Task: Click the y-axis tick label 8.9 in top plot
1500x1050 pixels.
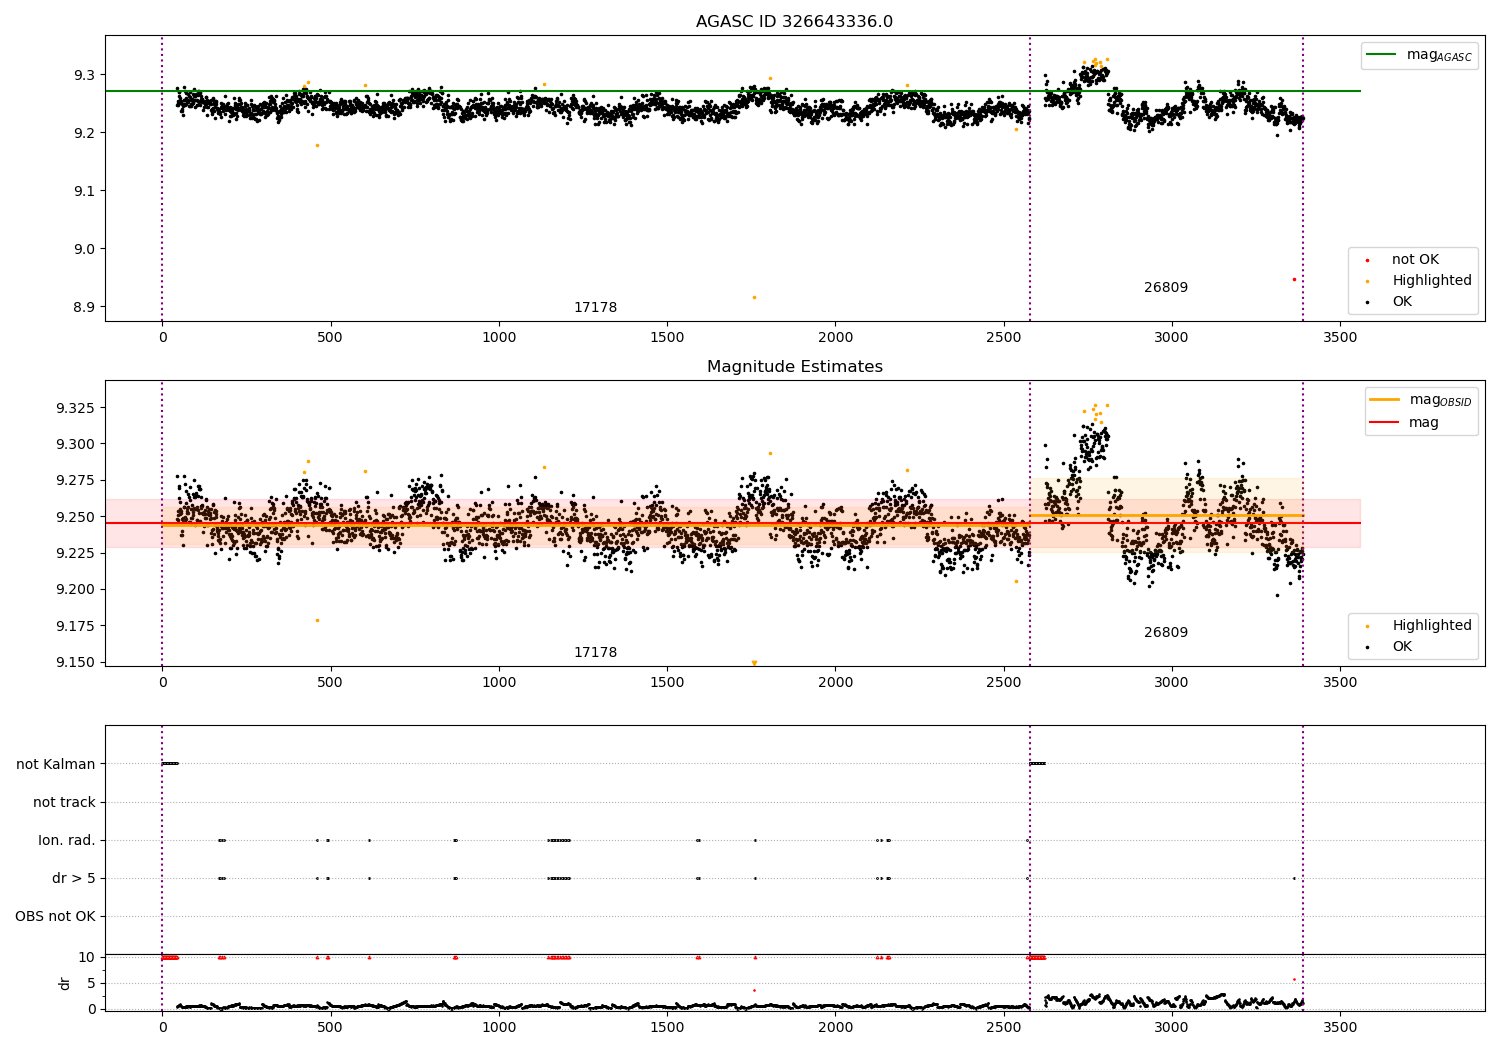Action: click(x=84, y=307)
